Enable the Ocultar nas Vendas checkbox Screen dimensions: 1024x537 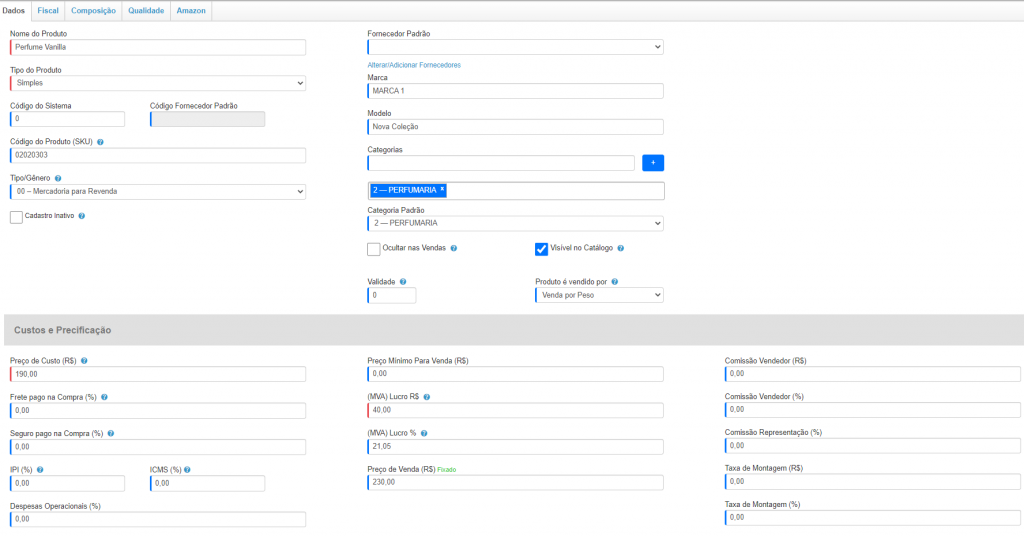[x=374, y=249]
